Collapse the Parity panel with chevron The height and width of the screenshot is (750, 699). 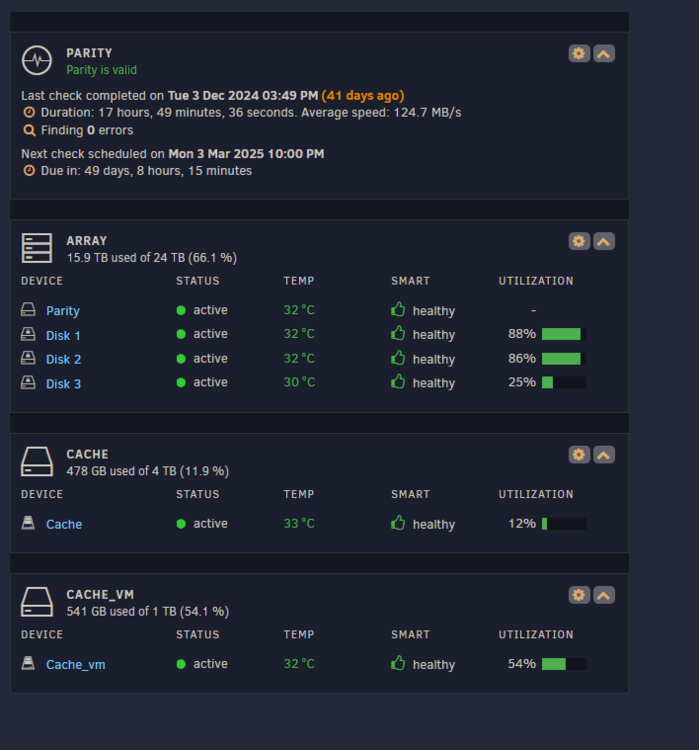604,54
